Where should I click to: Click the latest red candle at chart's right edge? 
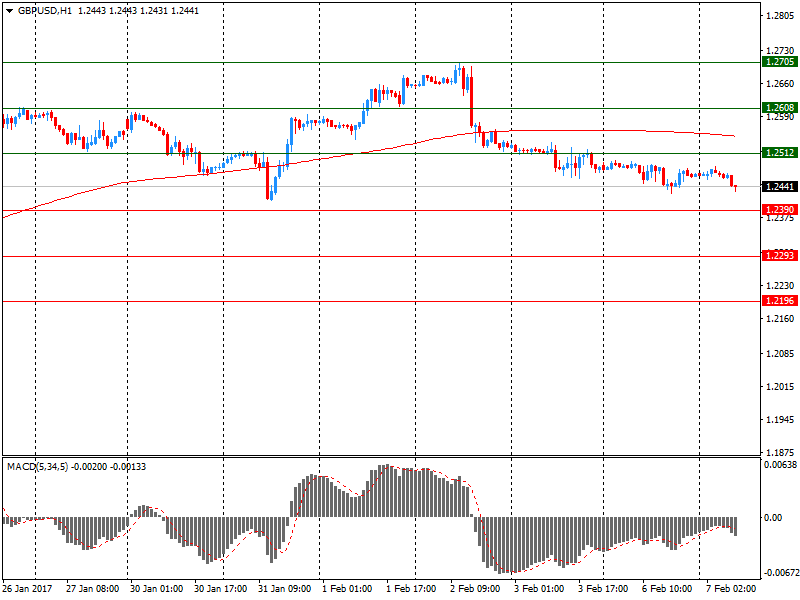(x=736, y=188)
